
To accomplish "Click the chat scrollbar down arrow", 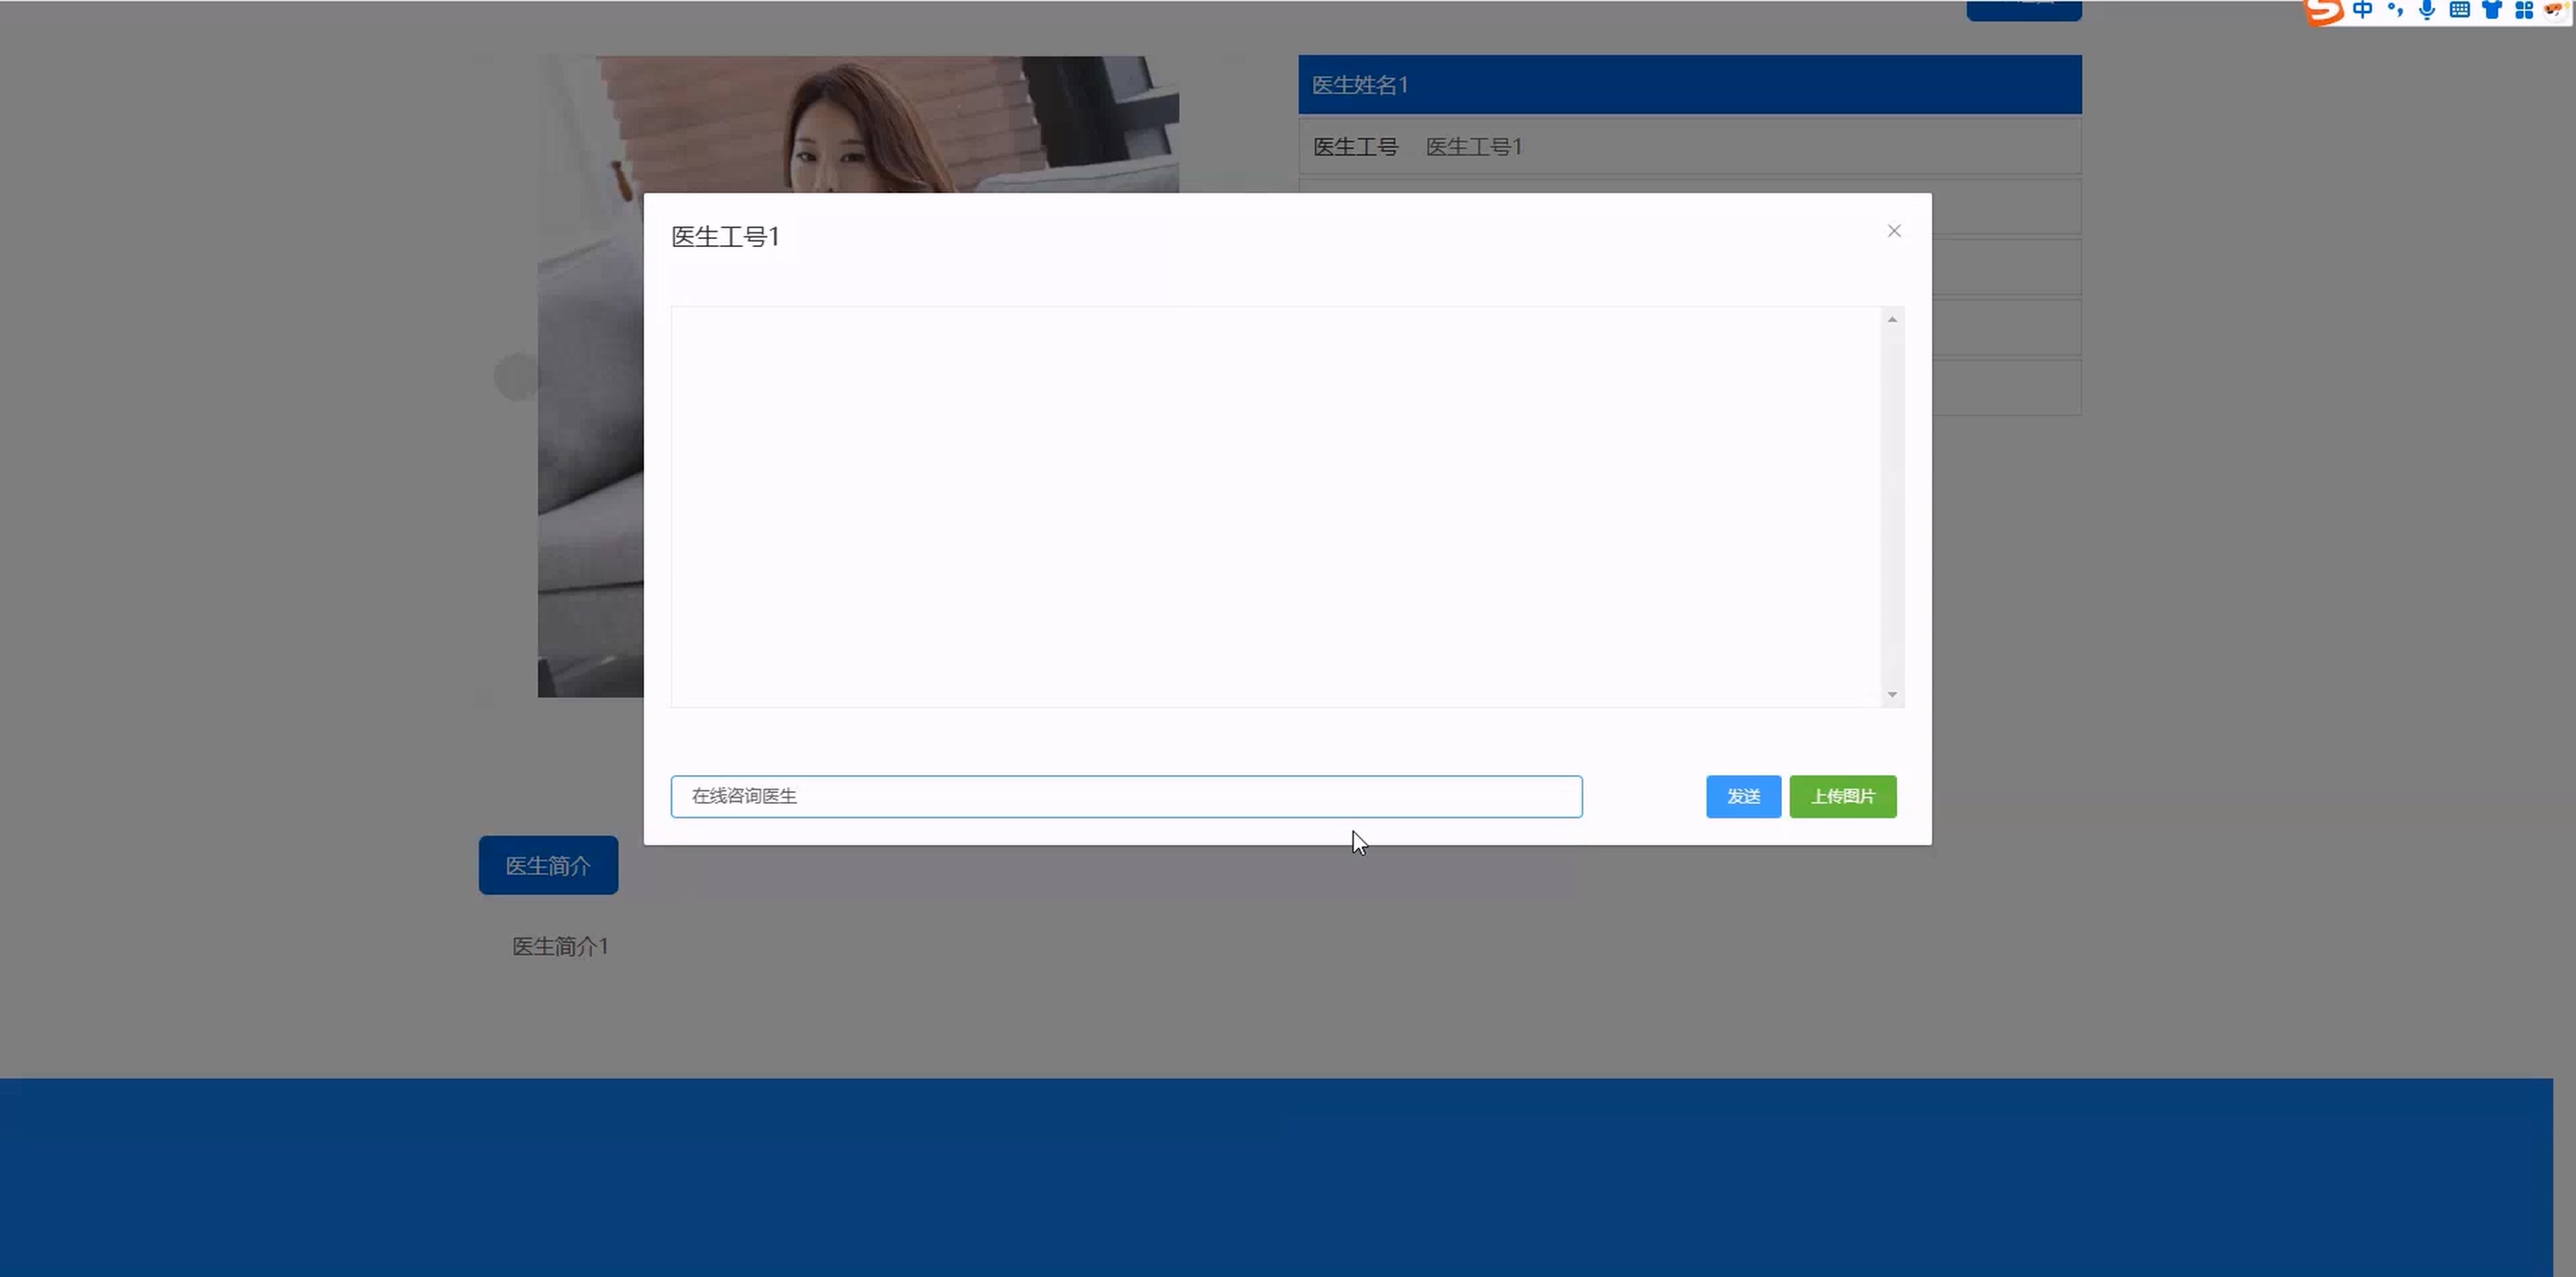I will [x=1892, y=694].
